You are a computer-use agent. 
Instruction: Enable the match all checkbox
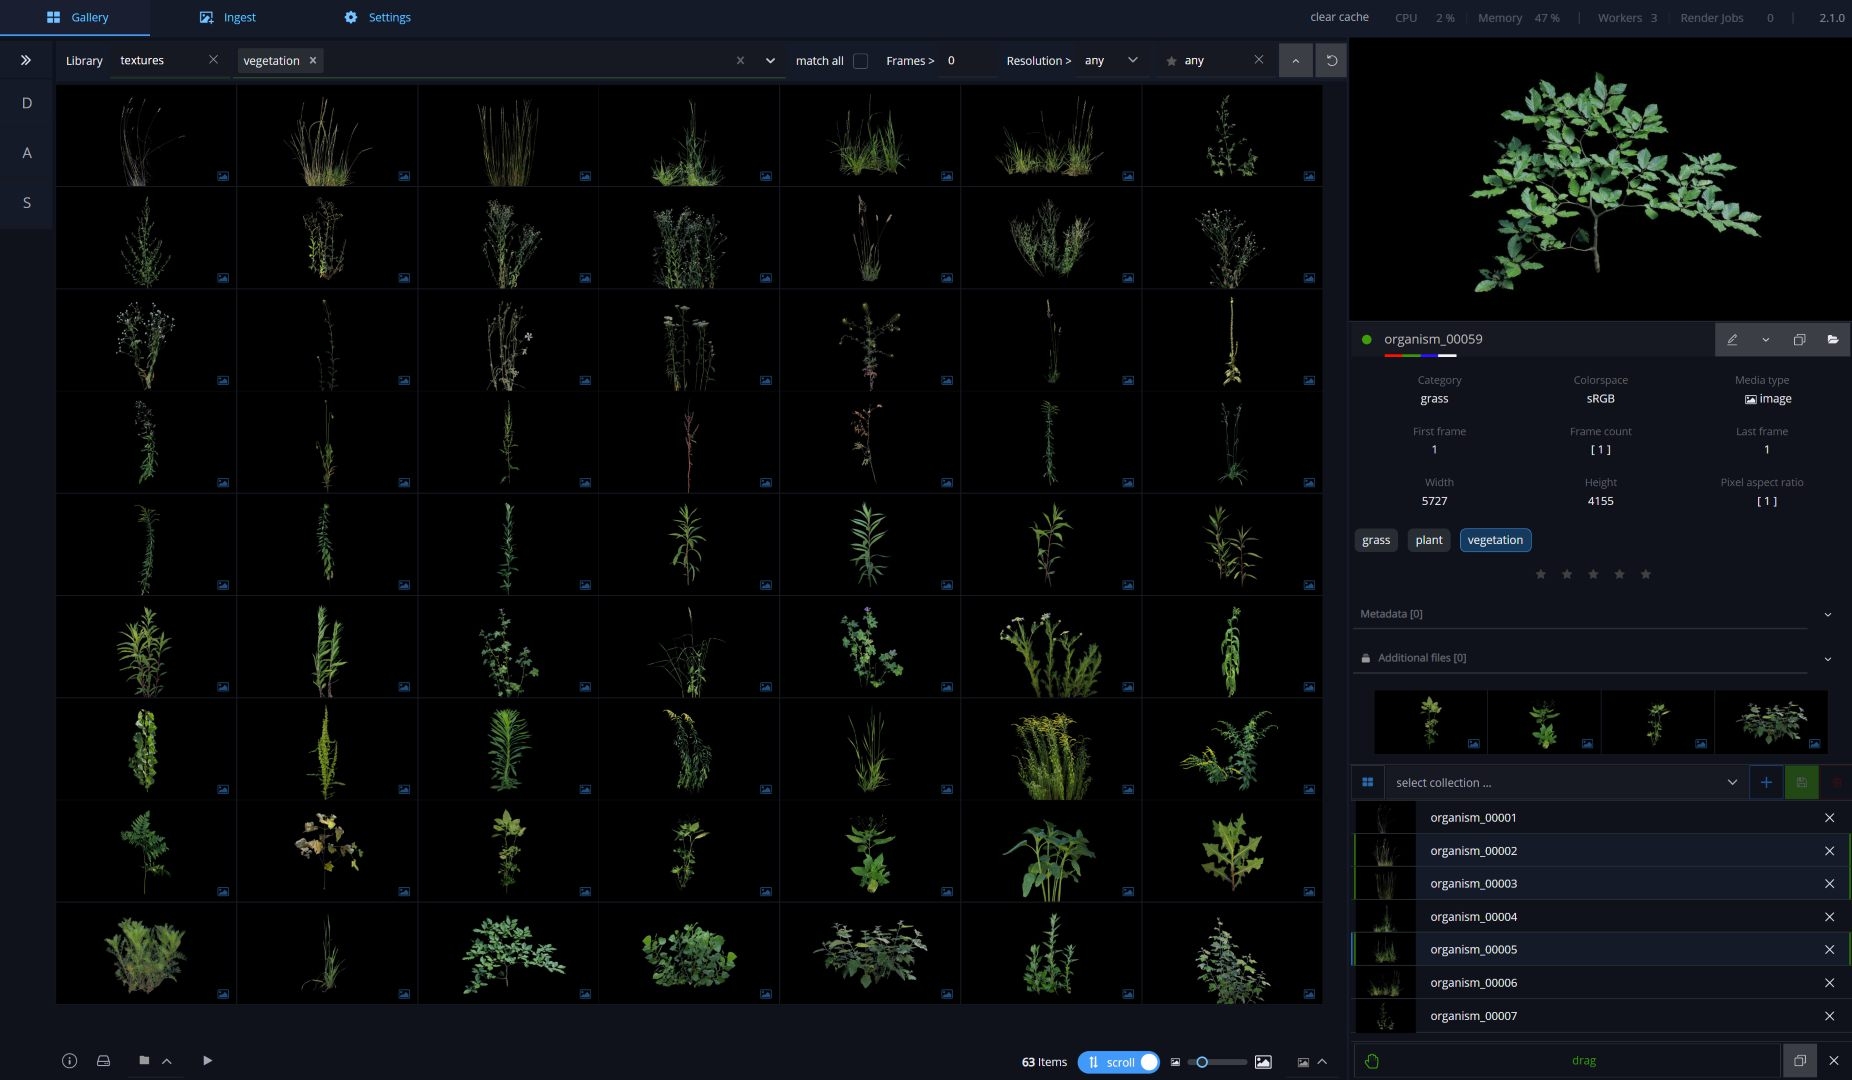pyautogui.click(x=860, y=61)
